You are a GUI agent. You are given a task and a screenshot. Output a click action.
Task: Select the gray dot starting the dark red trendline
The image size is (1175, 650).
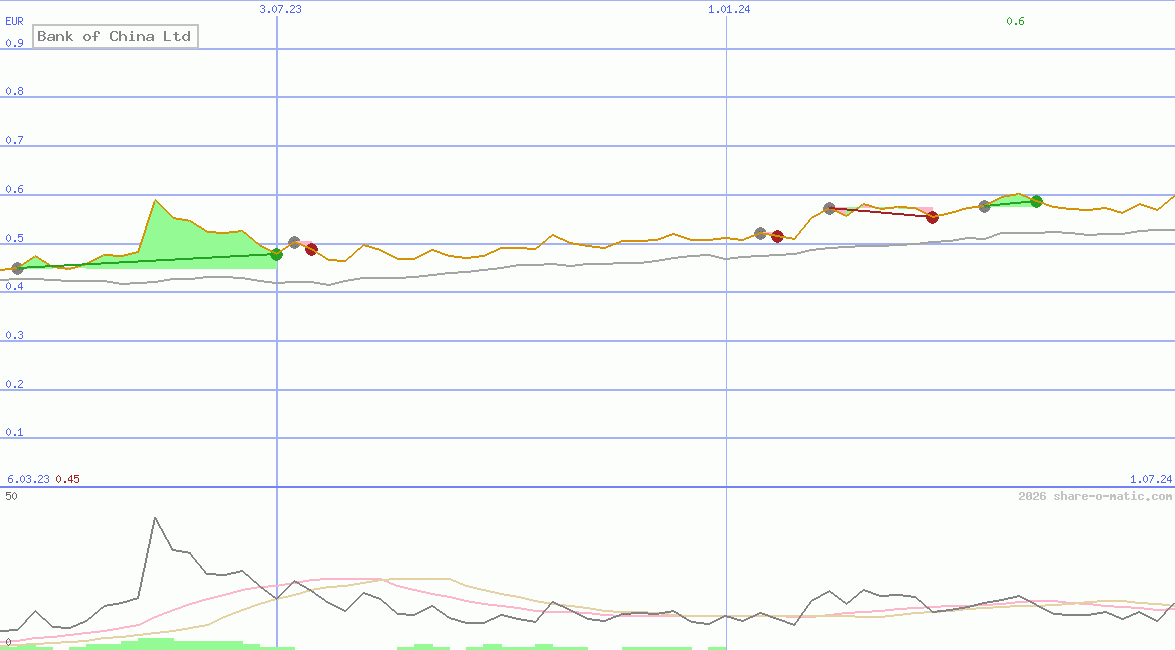pyautogui.click(x=829, y=208)
